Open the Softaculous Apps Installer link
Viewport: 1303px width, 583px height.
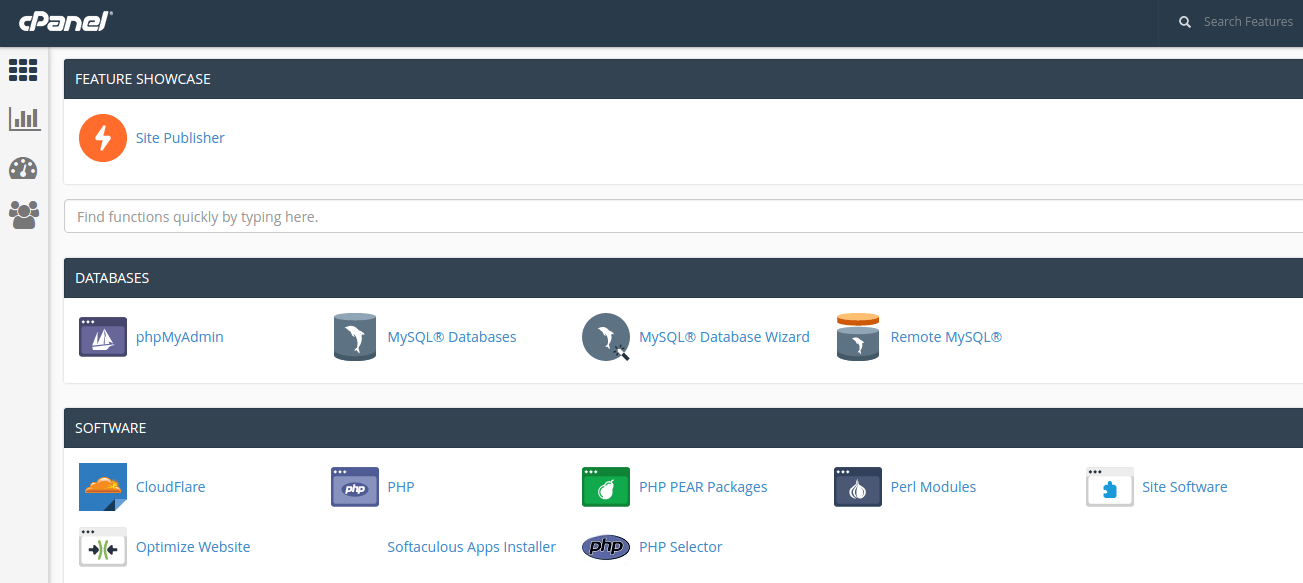[472, 547]
